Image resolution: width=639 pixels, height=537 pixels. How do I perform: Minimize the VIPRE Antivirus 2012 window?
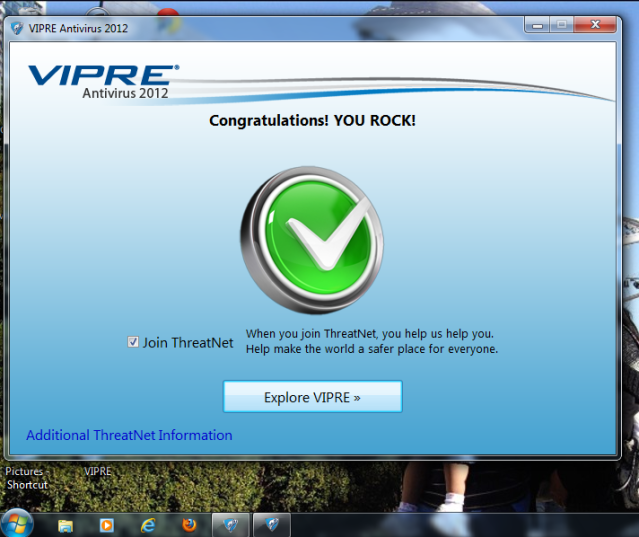click(537, 25)
